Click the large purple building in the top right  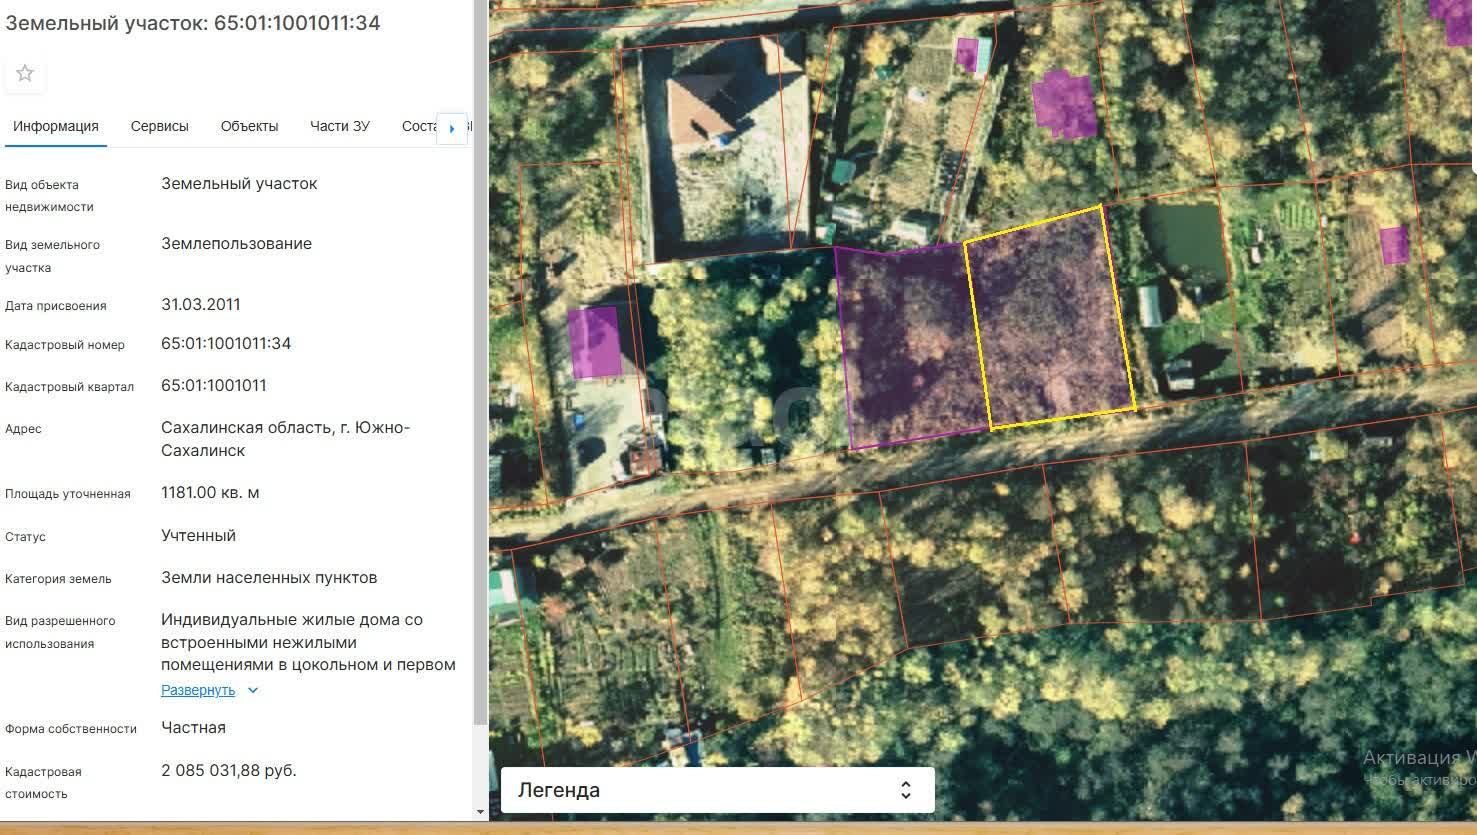[1064, 102]
